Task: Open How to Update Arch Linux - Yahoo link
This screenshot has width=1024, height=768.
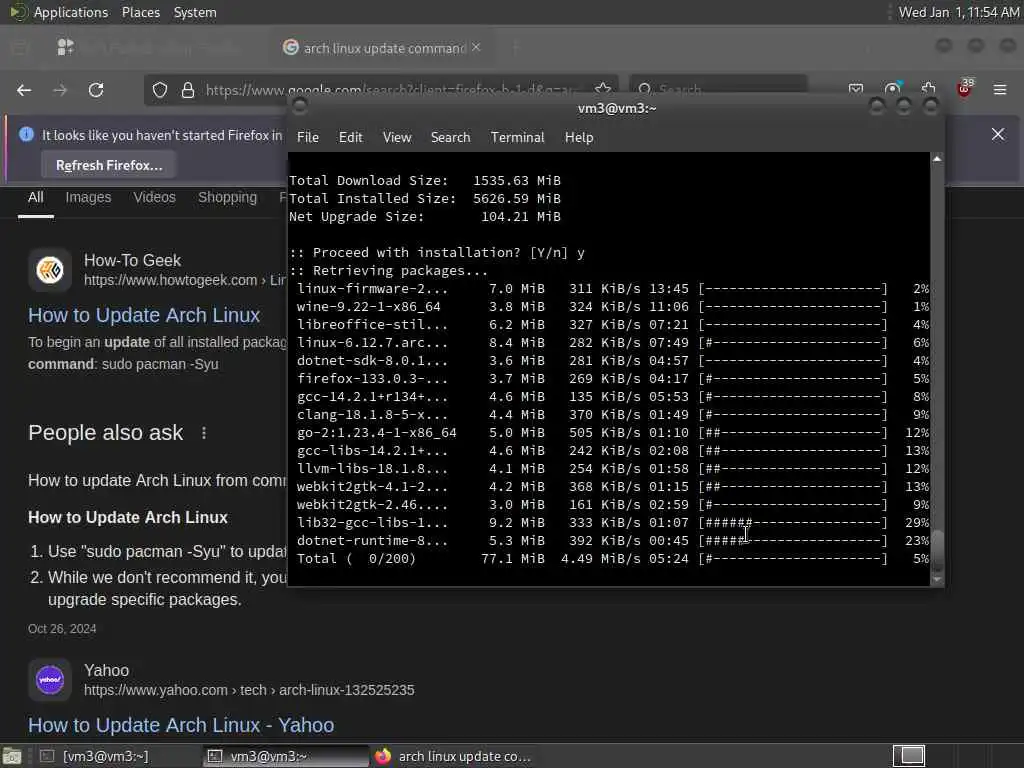Action: coord(181,725)
